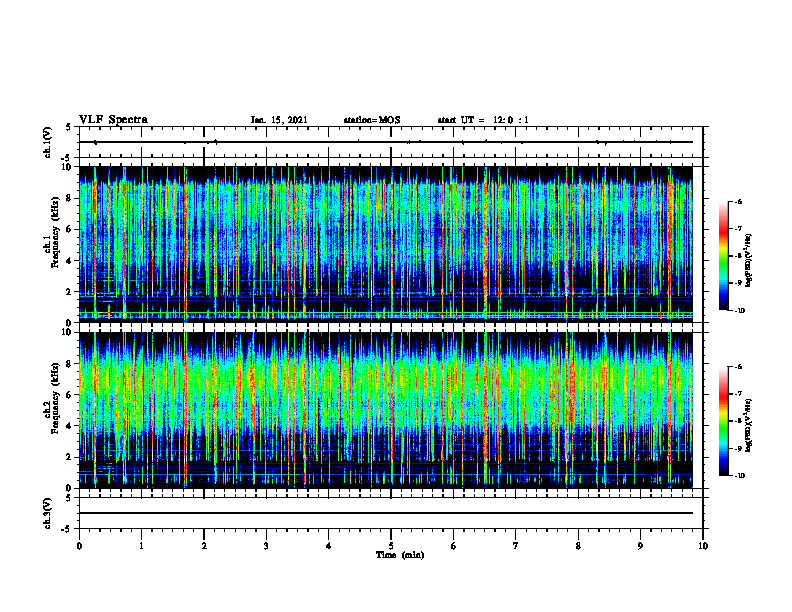This screenshot has height=612, width=792.
Task: Click the ch.1(V) waveform trace
Action: pos(386,142)
